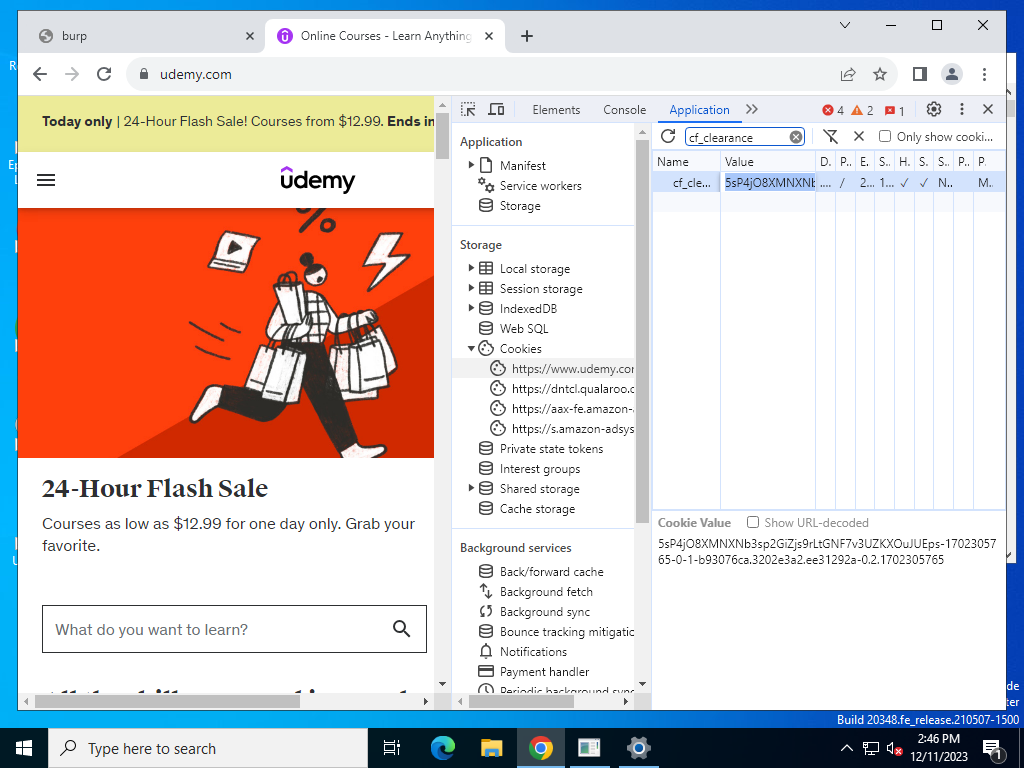The width and height of the screenshot is (1024, 768).
Task: Close the burp tab
Action: coord(249,36)
